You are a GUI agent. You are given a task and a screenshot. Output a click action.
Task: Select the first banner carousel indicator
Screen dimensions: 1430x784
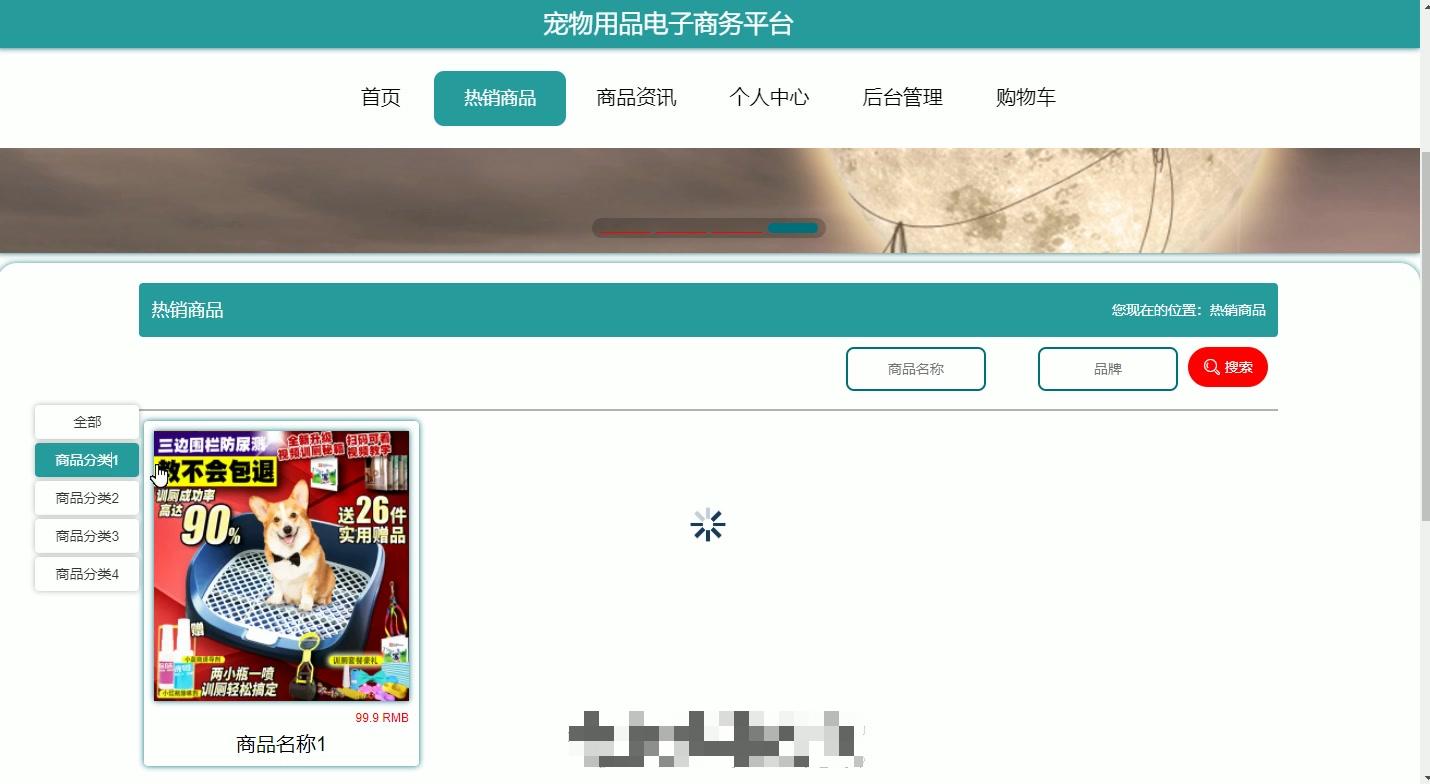(625, 229)
